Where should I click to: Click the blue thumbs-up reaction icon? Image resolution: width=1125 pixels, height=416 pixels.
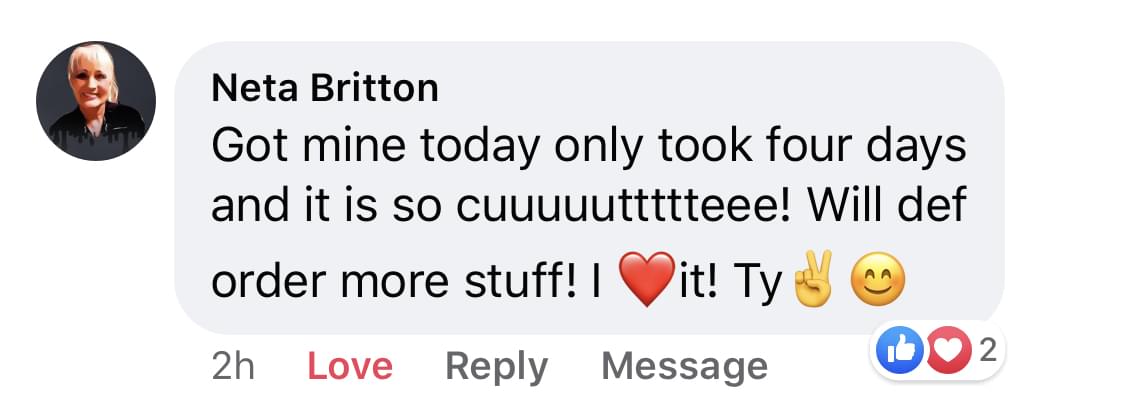coord(895,350)
